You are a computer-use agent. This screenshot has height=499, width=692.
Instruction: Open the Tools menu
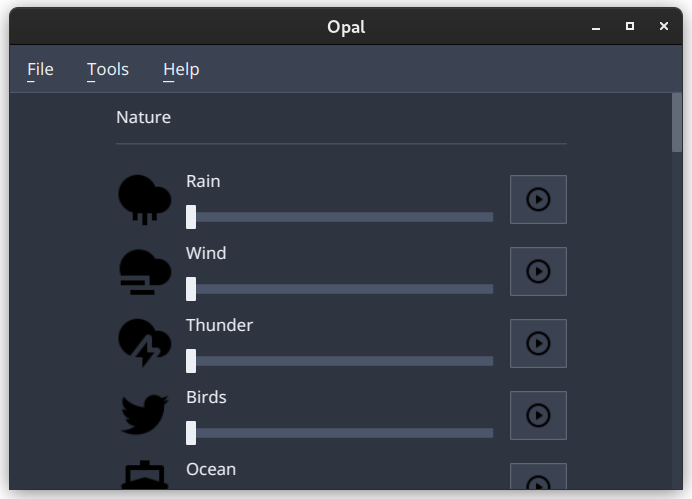pyautogui.click(x=108, y=69)
